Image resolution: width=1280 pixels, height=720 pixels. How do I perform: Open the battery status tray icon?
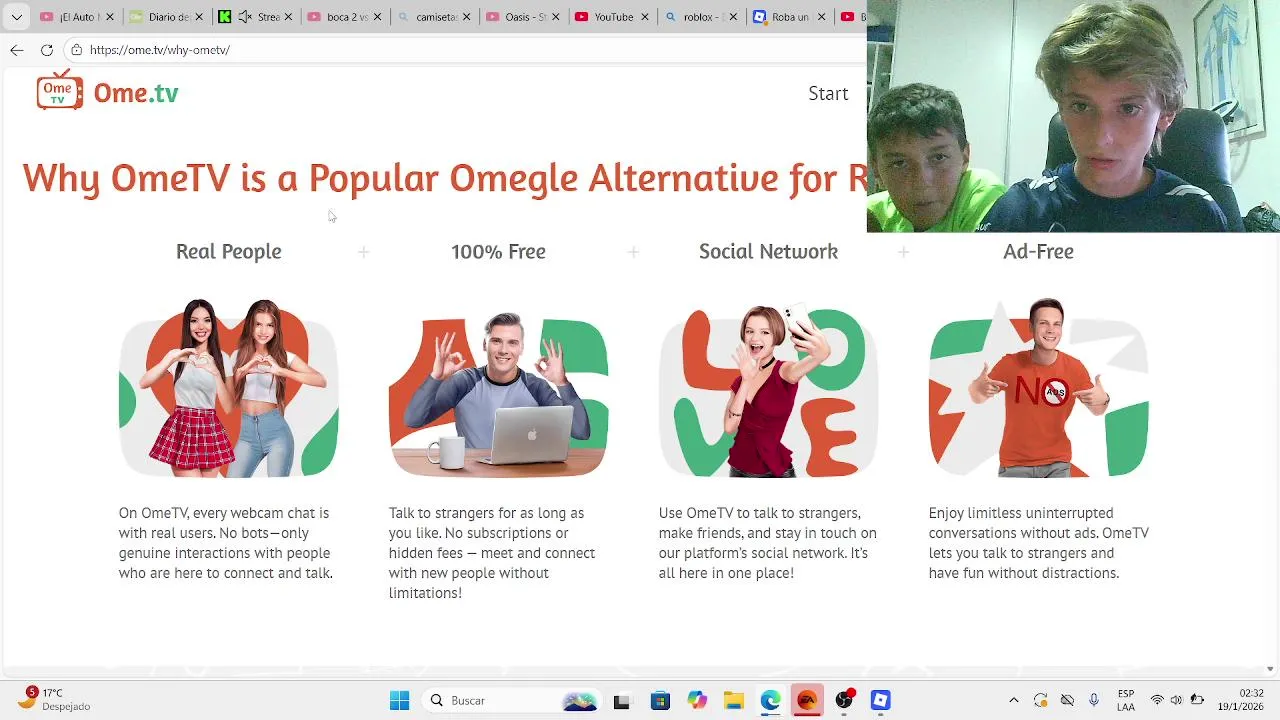coord(1197,700)
